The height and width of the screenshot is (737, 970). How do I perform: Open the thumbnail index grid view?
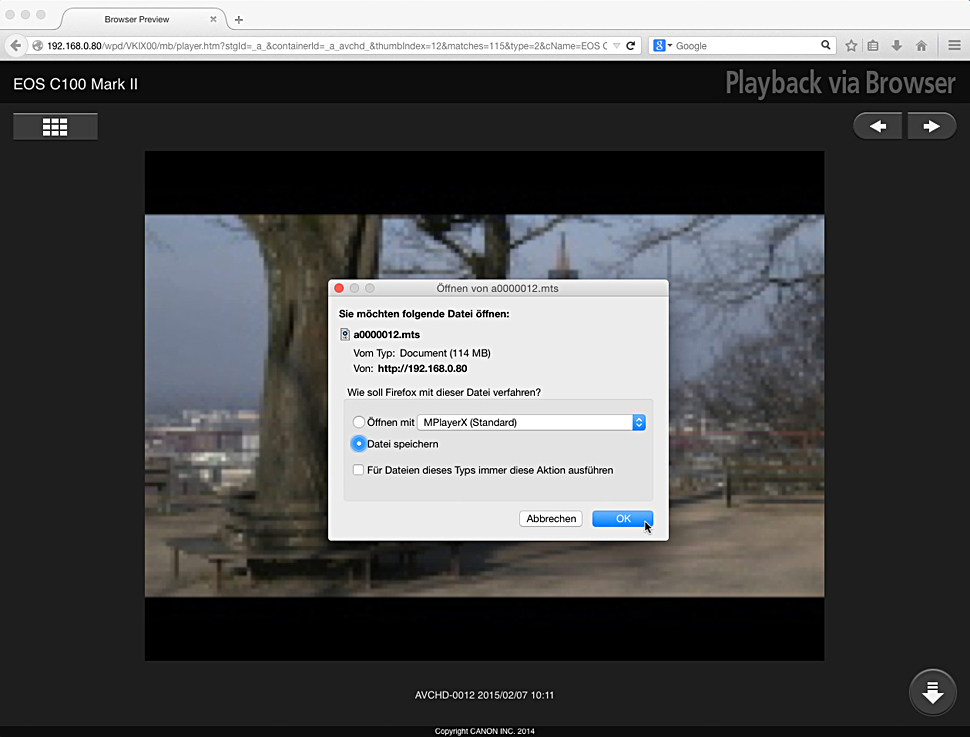[x=55, y=127]
